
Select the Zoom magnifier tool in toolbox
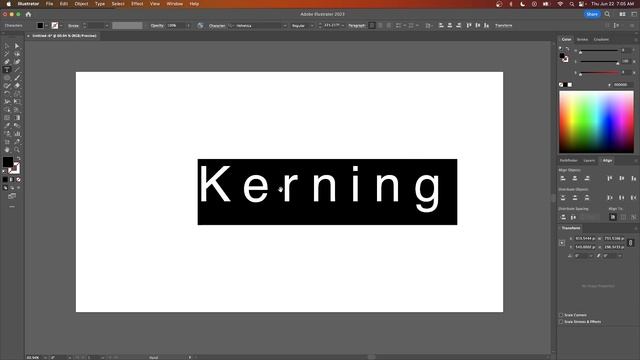pyautogui.click(x=17, y=150)
